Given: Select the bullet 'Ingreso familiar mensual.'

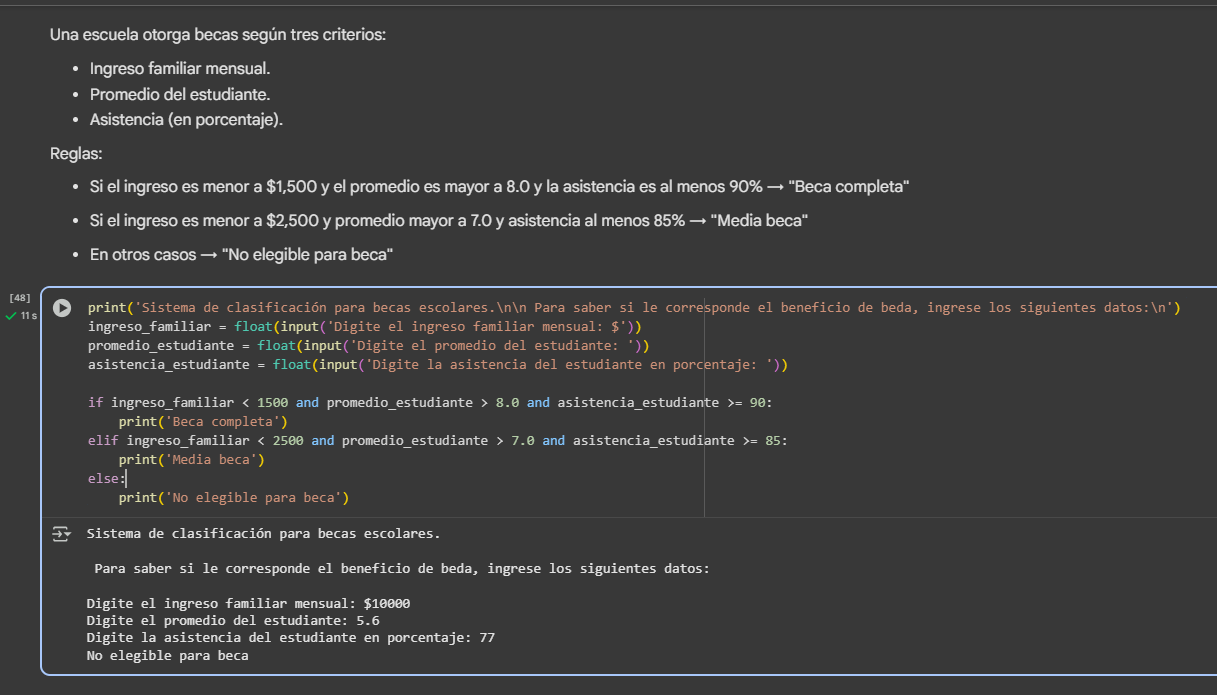Looking at the screenshot, I should tap(180, 69).
